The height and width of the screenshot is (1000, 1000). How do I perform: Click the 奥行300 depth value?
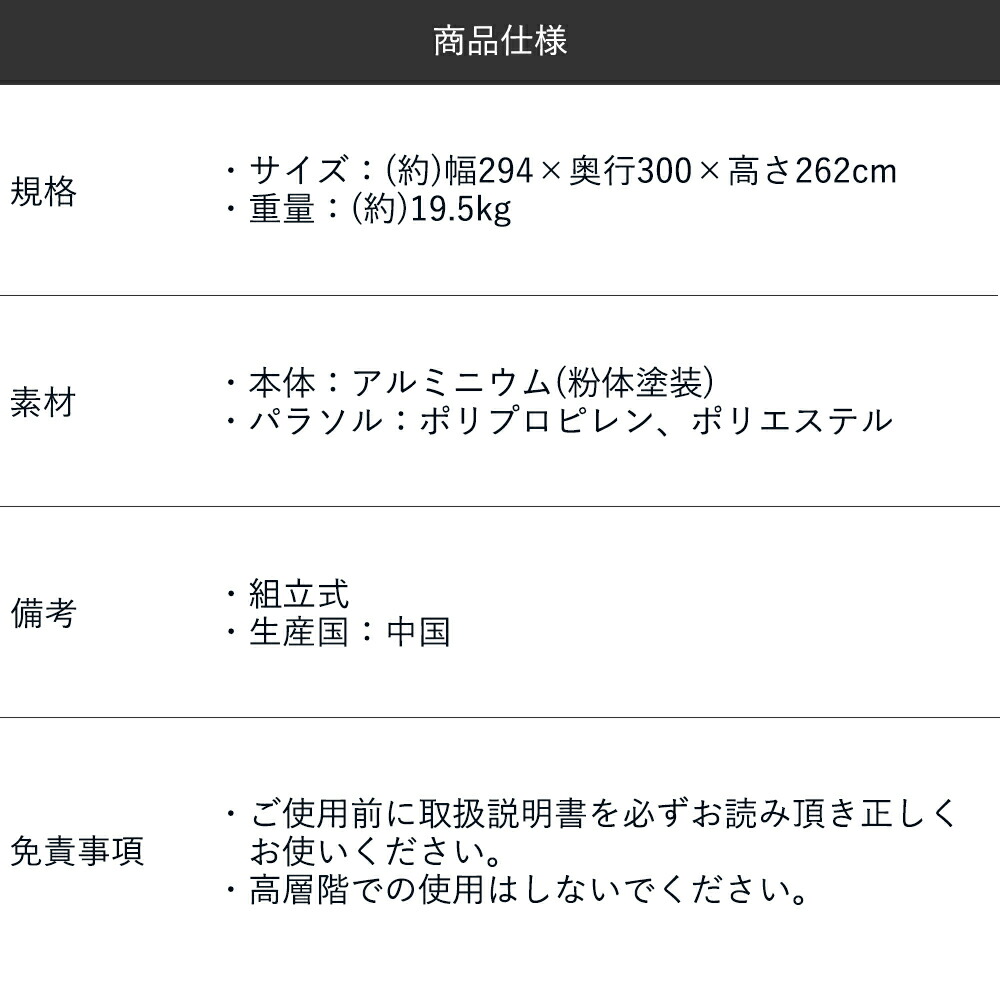pyautogui.click(x=630, y=171)
